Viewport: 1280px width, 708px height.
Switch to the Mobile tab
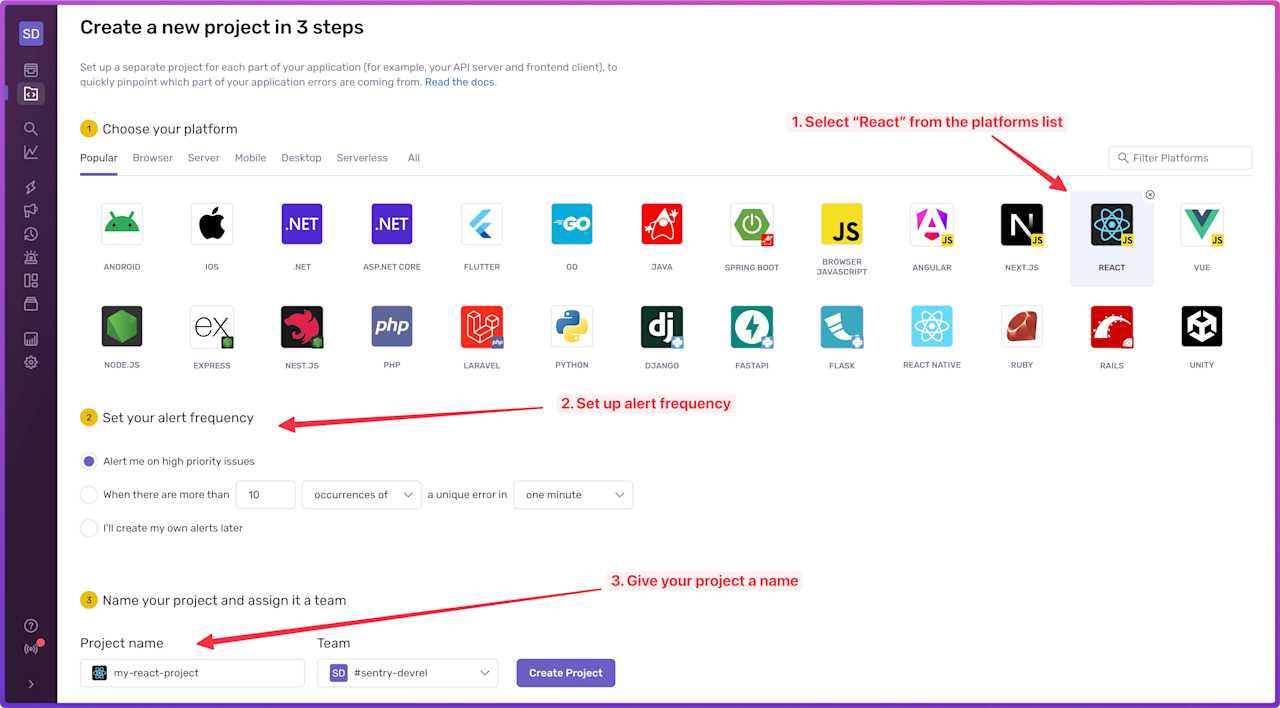click(250, 158)
